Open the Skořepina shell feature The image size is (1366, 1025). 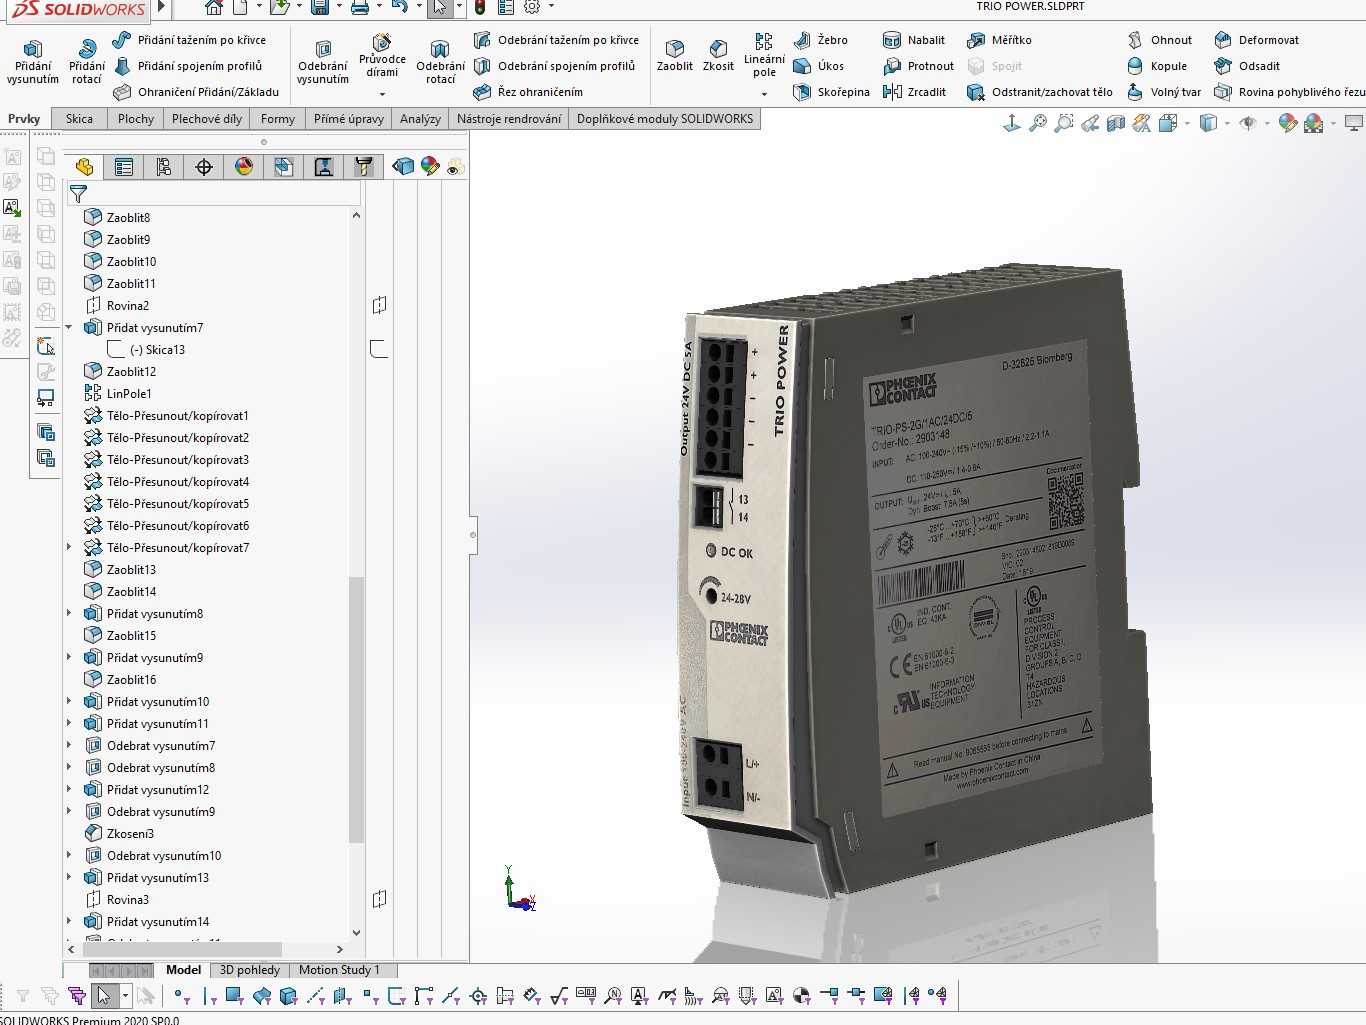click(831, 92)
